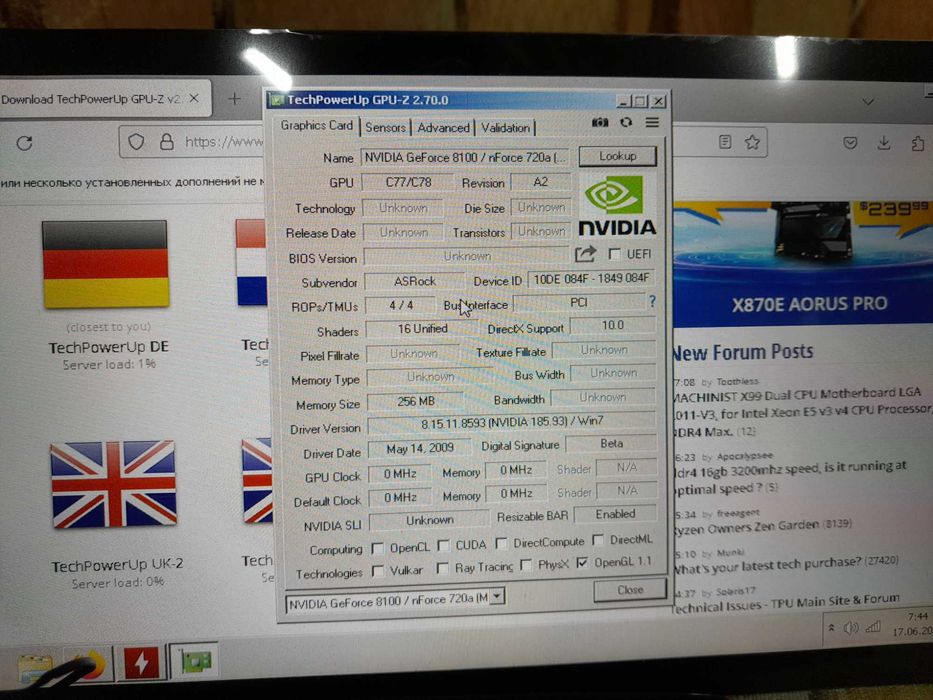Screen dimensions: 933x700
Task: Open the browser downloads arrow
Action: 884,143
